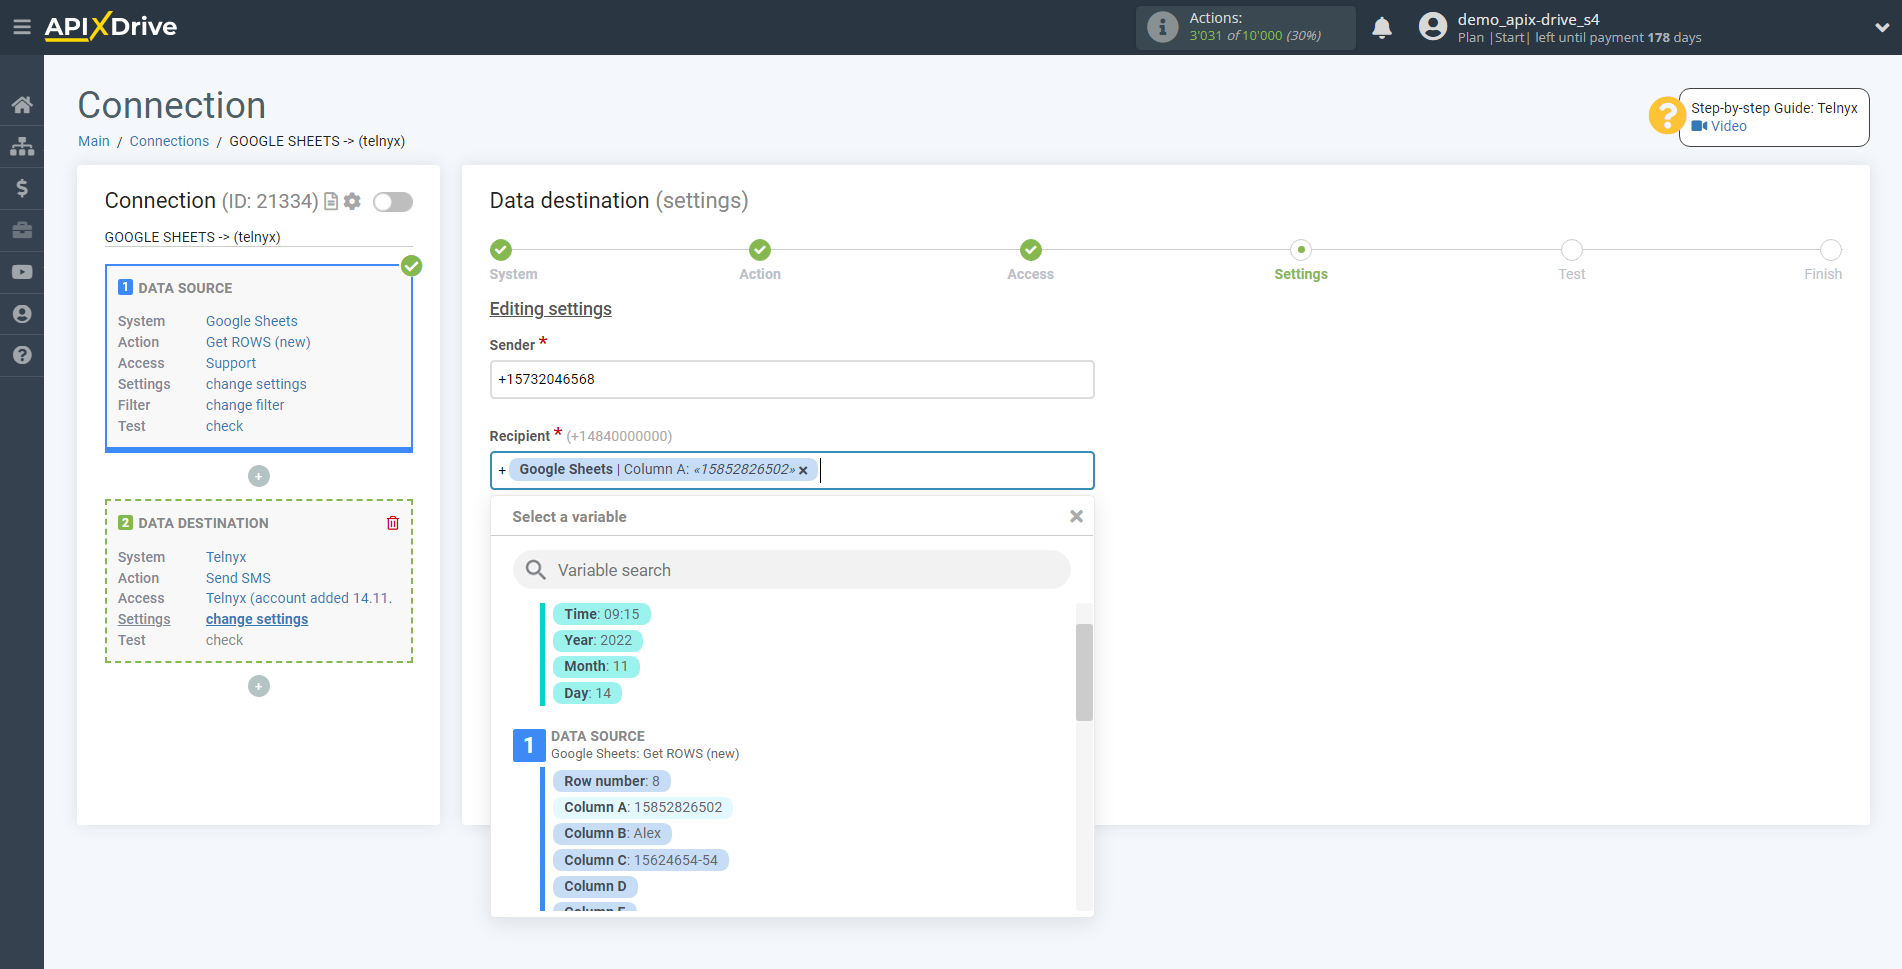The image size is (1902, 969).
Task: Open the Profile sidebar icon
Action: tap(22, 314)
